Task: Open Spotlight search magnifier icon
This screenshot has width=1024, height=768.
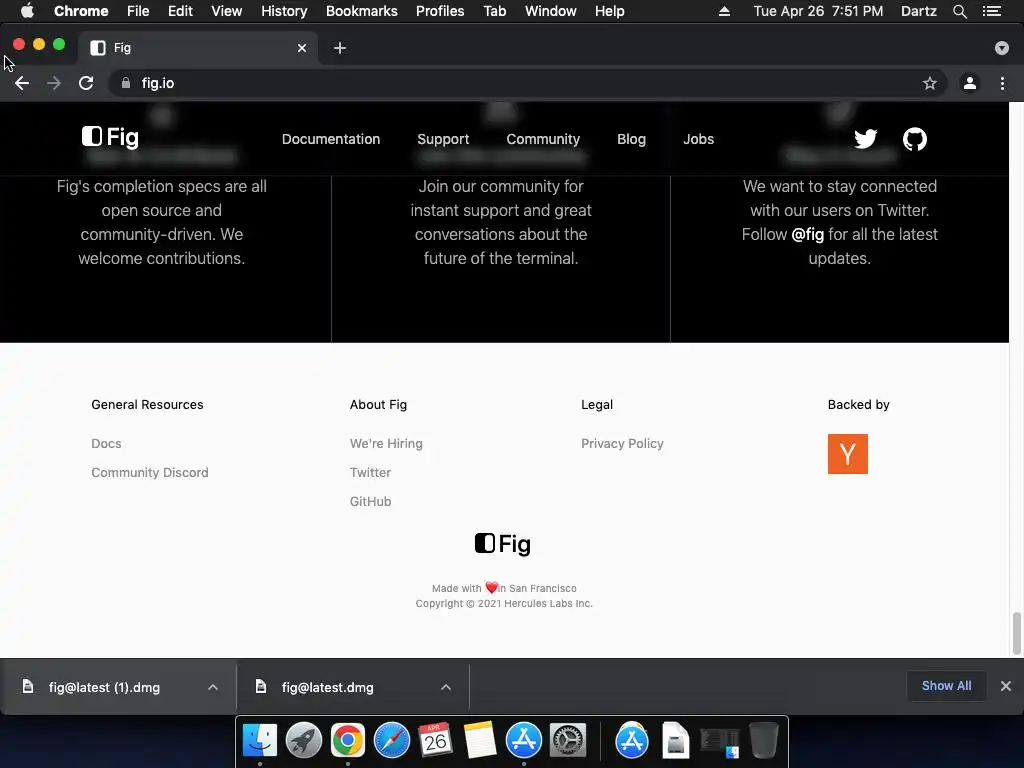Action: 959,11
